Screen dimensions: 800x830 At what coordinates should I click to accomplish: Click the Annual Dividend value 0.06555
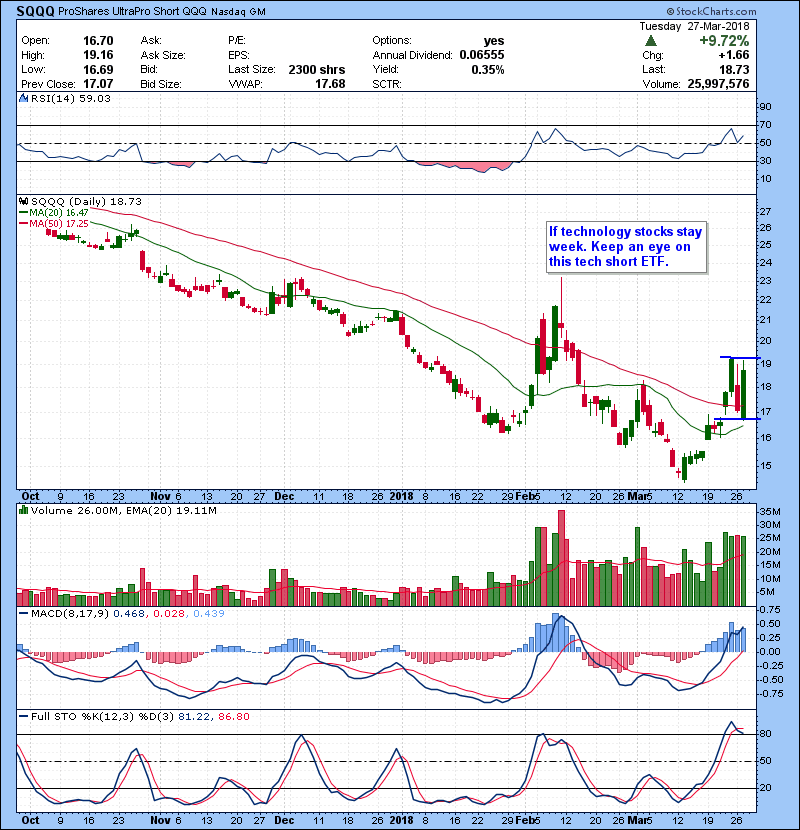pyautogui.click(x=482, y=55)
